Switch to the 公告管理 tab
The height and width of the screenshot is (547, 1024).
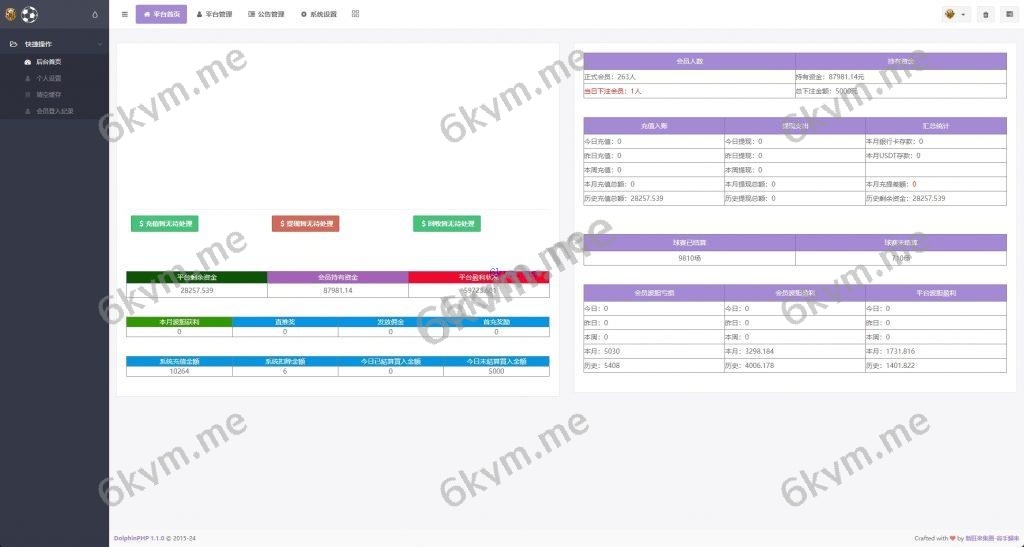click(x=266, y=14)
